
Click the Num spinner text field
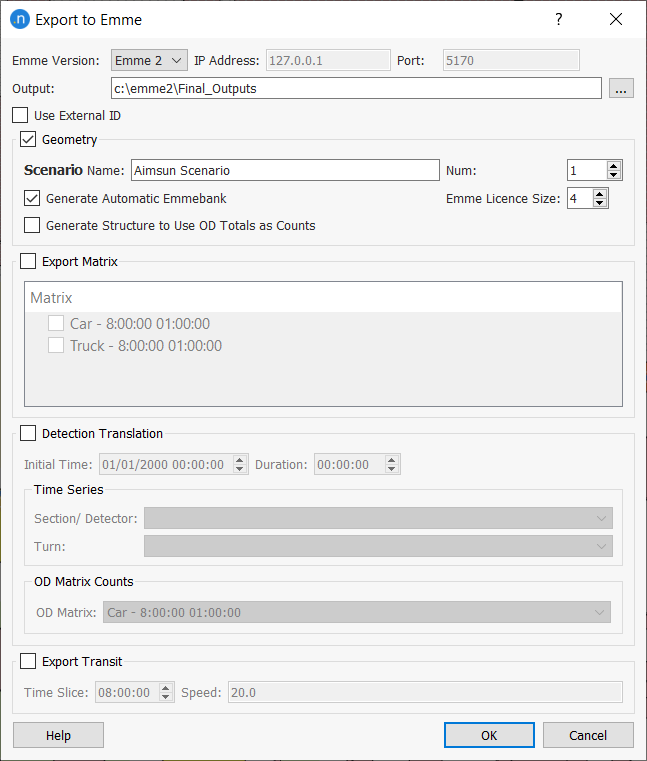click(587, 170)
